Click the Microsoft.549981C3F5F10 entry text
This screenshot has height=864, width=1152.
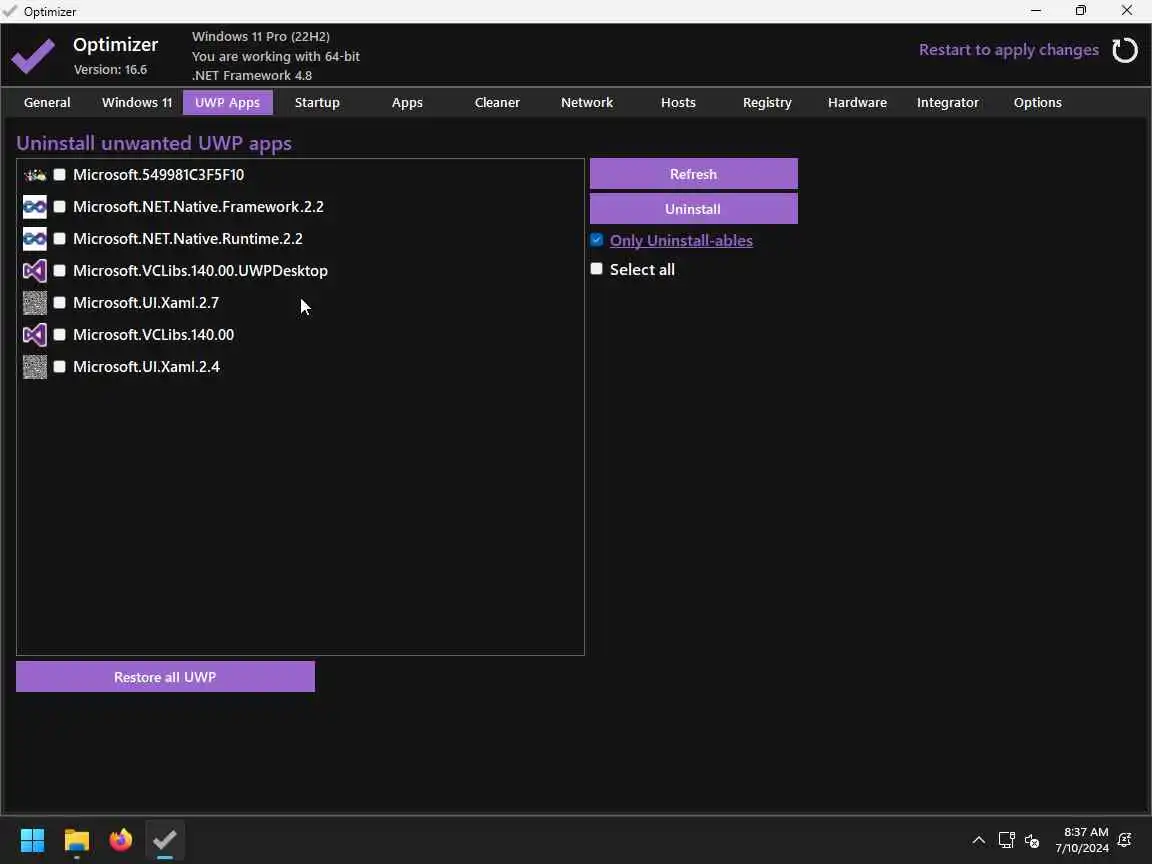tap(159, 175)
